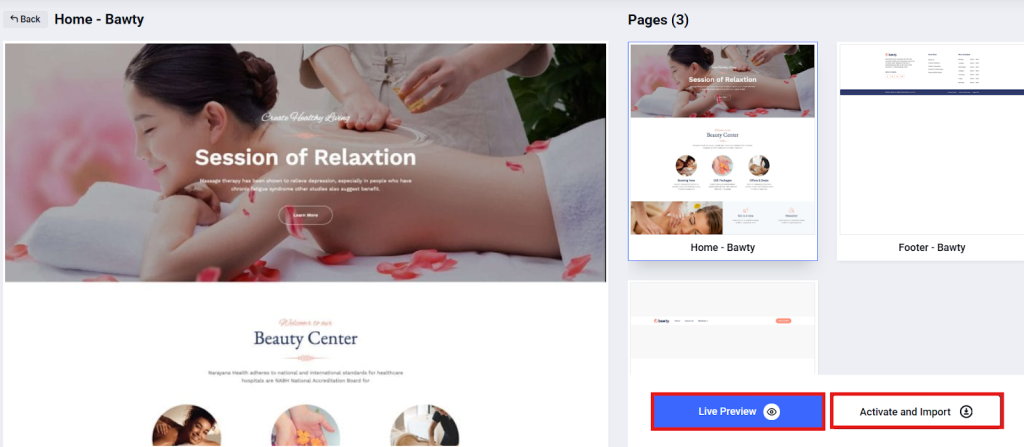This screenshot has height=447, width=1024.
Task: Click the Home - Bawty page title
Action: point(99,20)
